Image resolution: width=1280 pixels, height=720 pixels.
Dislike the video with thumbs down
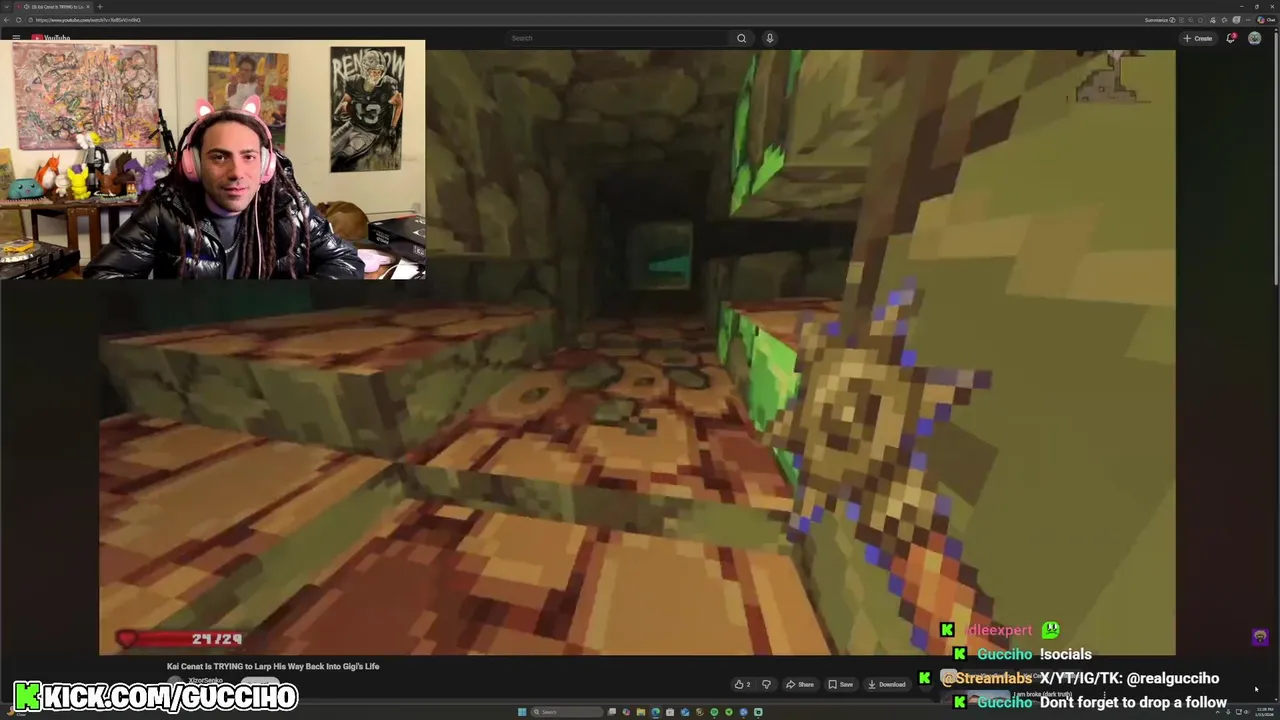tap(766, 684)
